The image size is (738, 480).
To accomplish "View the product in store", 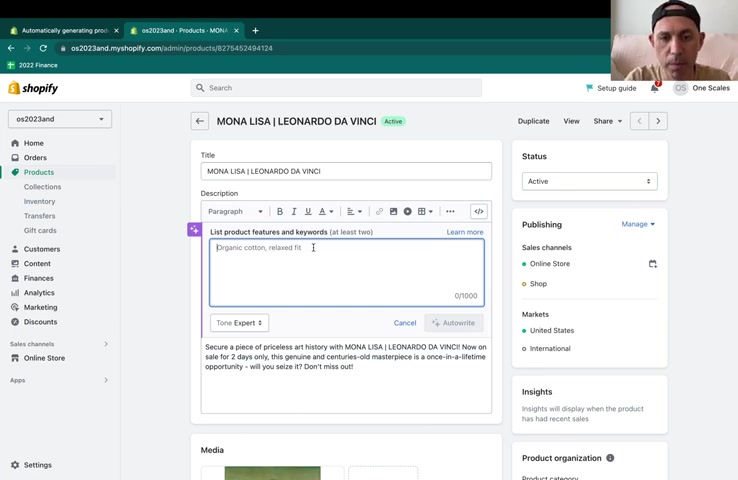I will [x=571, y=121].
